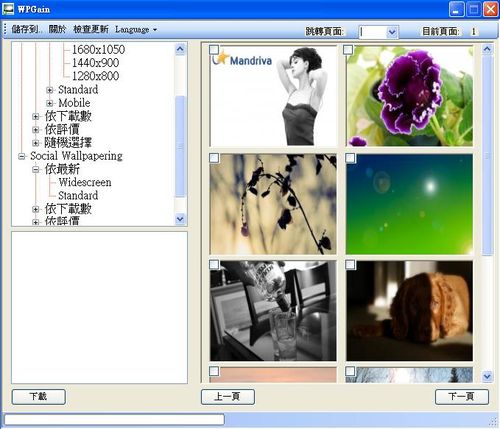Check the partially visible pink wallpaper checkbox
This screenshot has width=500, height=429.
(x=214, y=371)
